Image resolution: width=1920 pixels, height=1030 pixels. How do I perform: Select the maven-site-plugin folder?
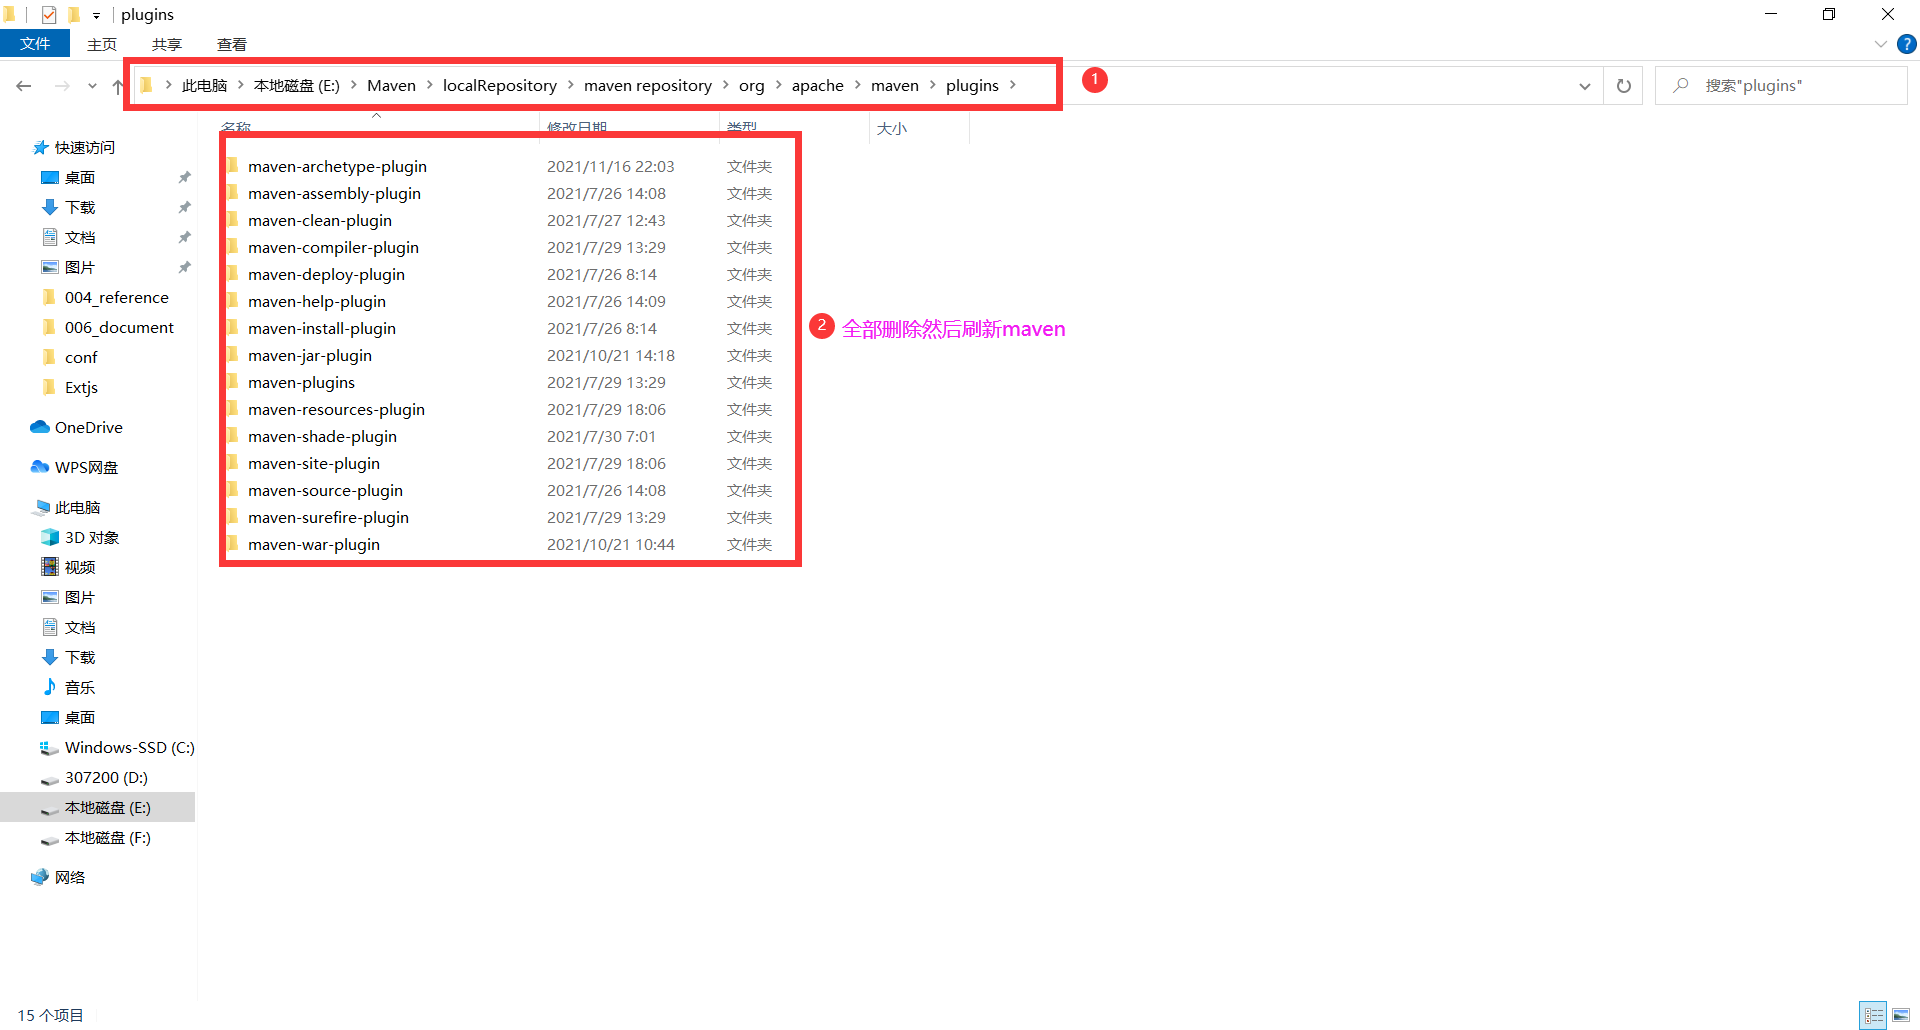click(314, 463)
